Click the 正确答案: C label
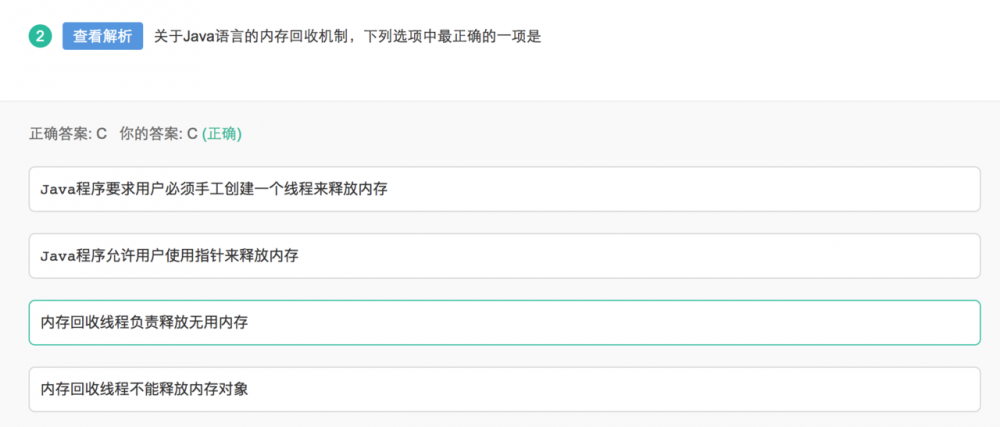 [68, 133]
